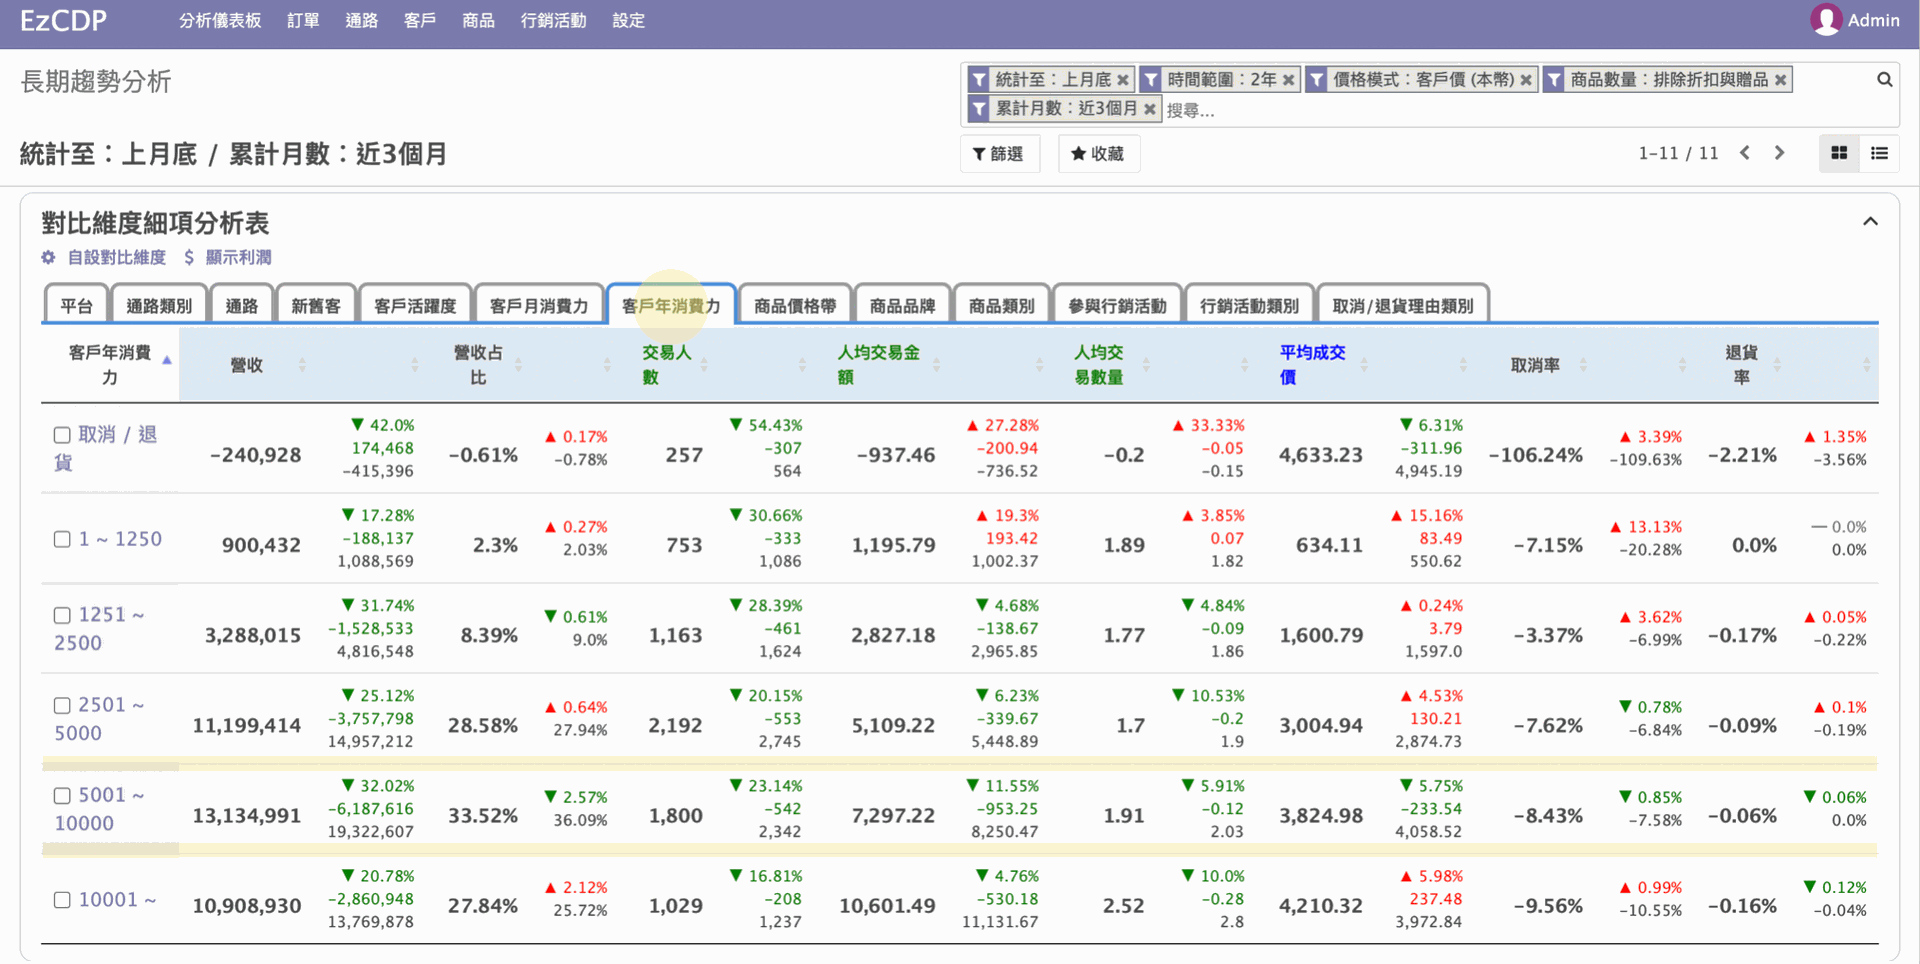Image resolution: width=1920 pixels, height=964 pixels.
Task: Open the 通路 menu in top bar
Action: 361,20
